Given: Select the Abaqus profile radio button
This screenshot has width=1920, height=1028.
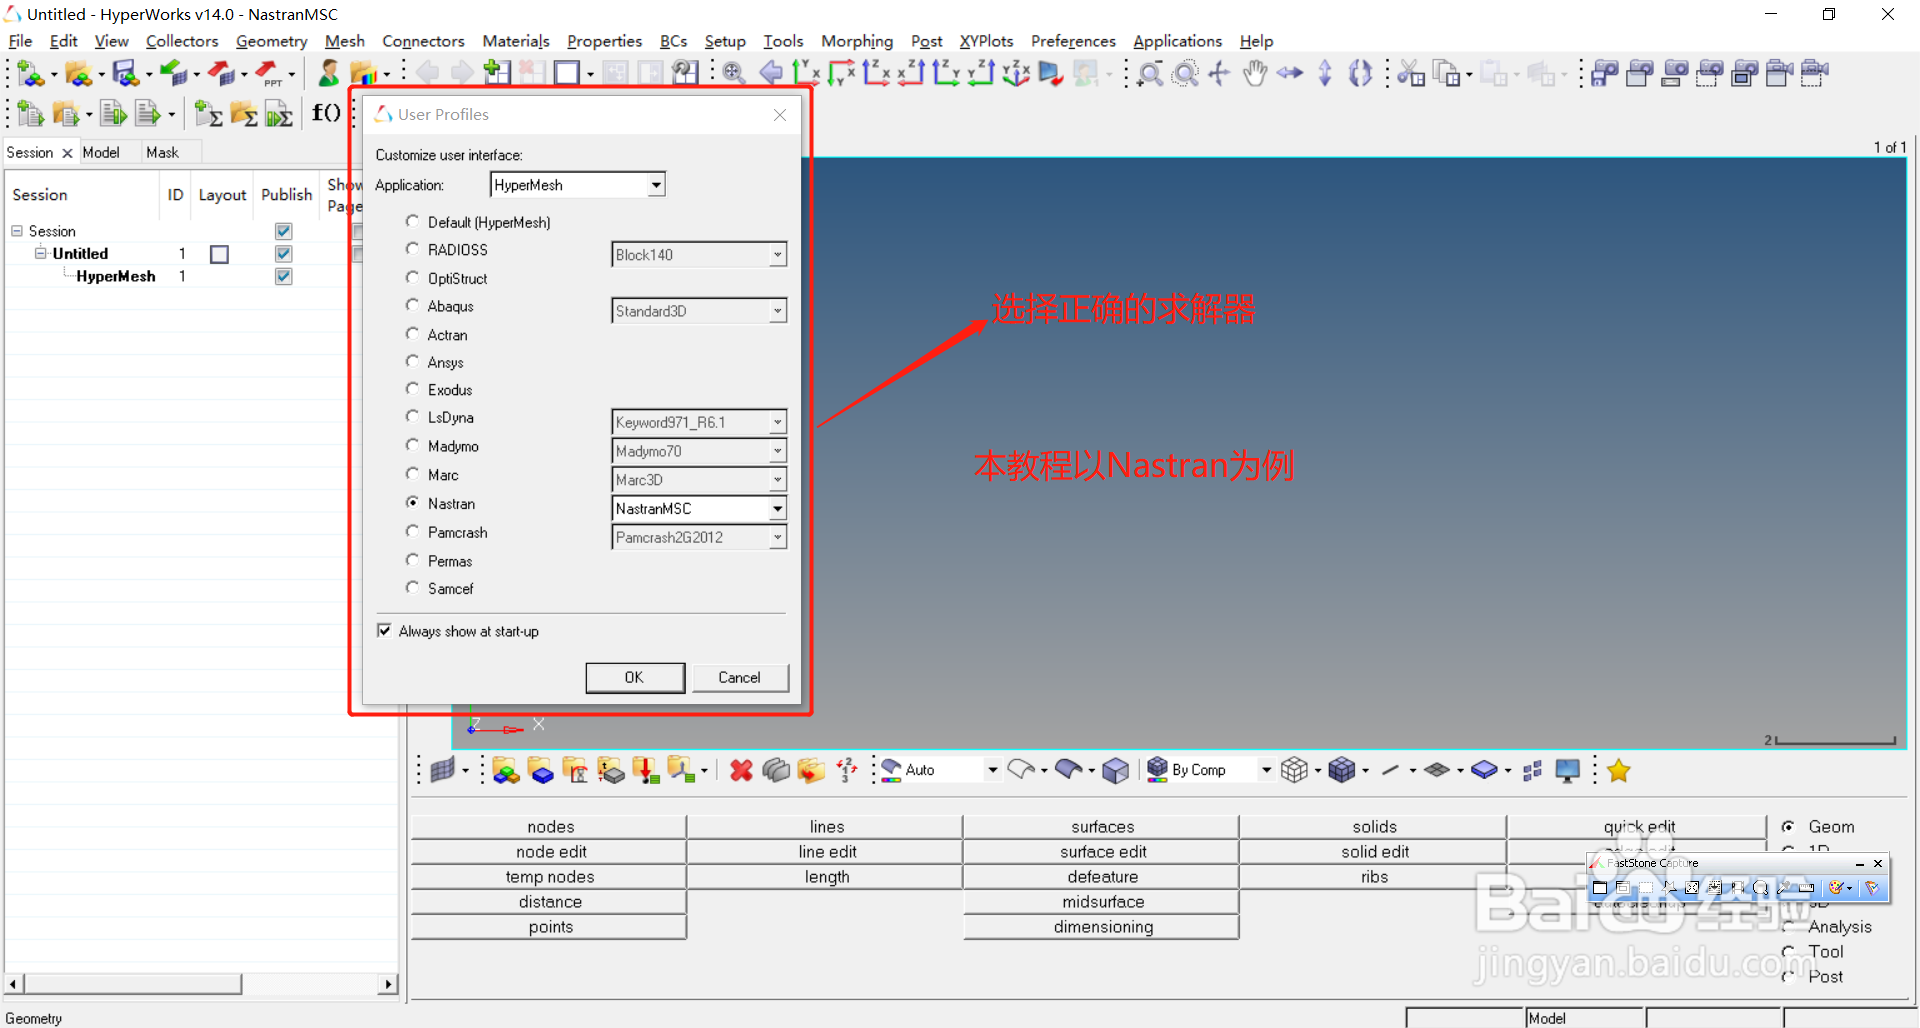Looking at the screenshot, I should [412, 305].
